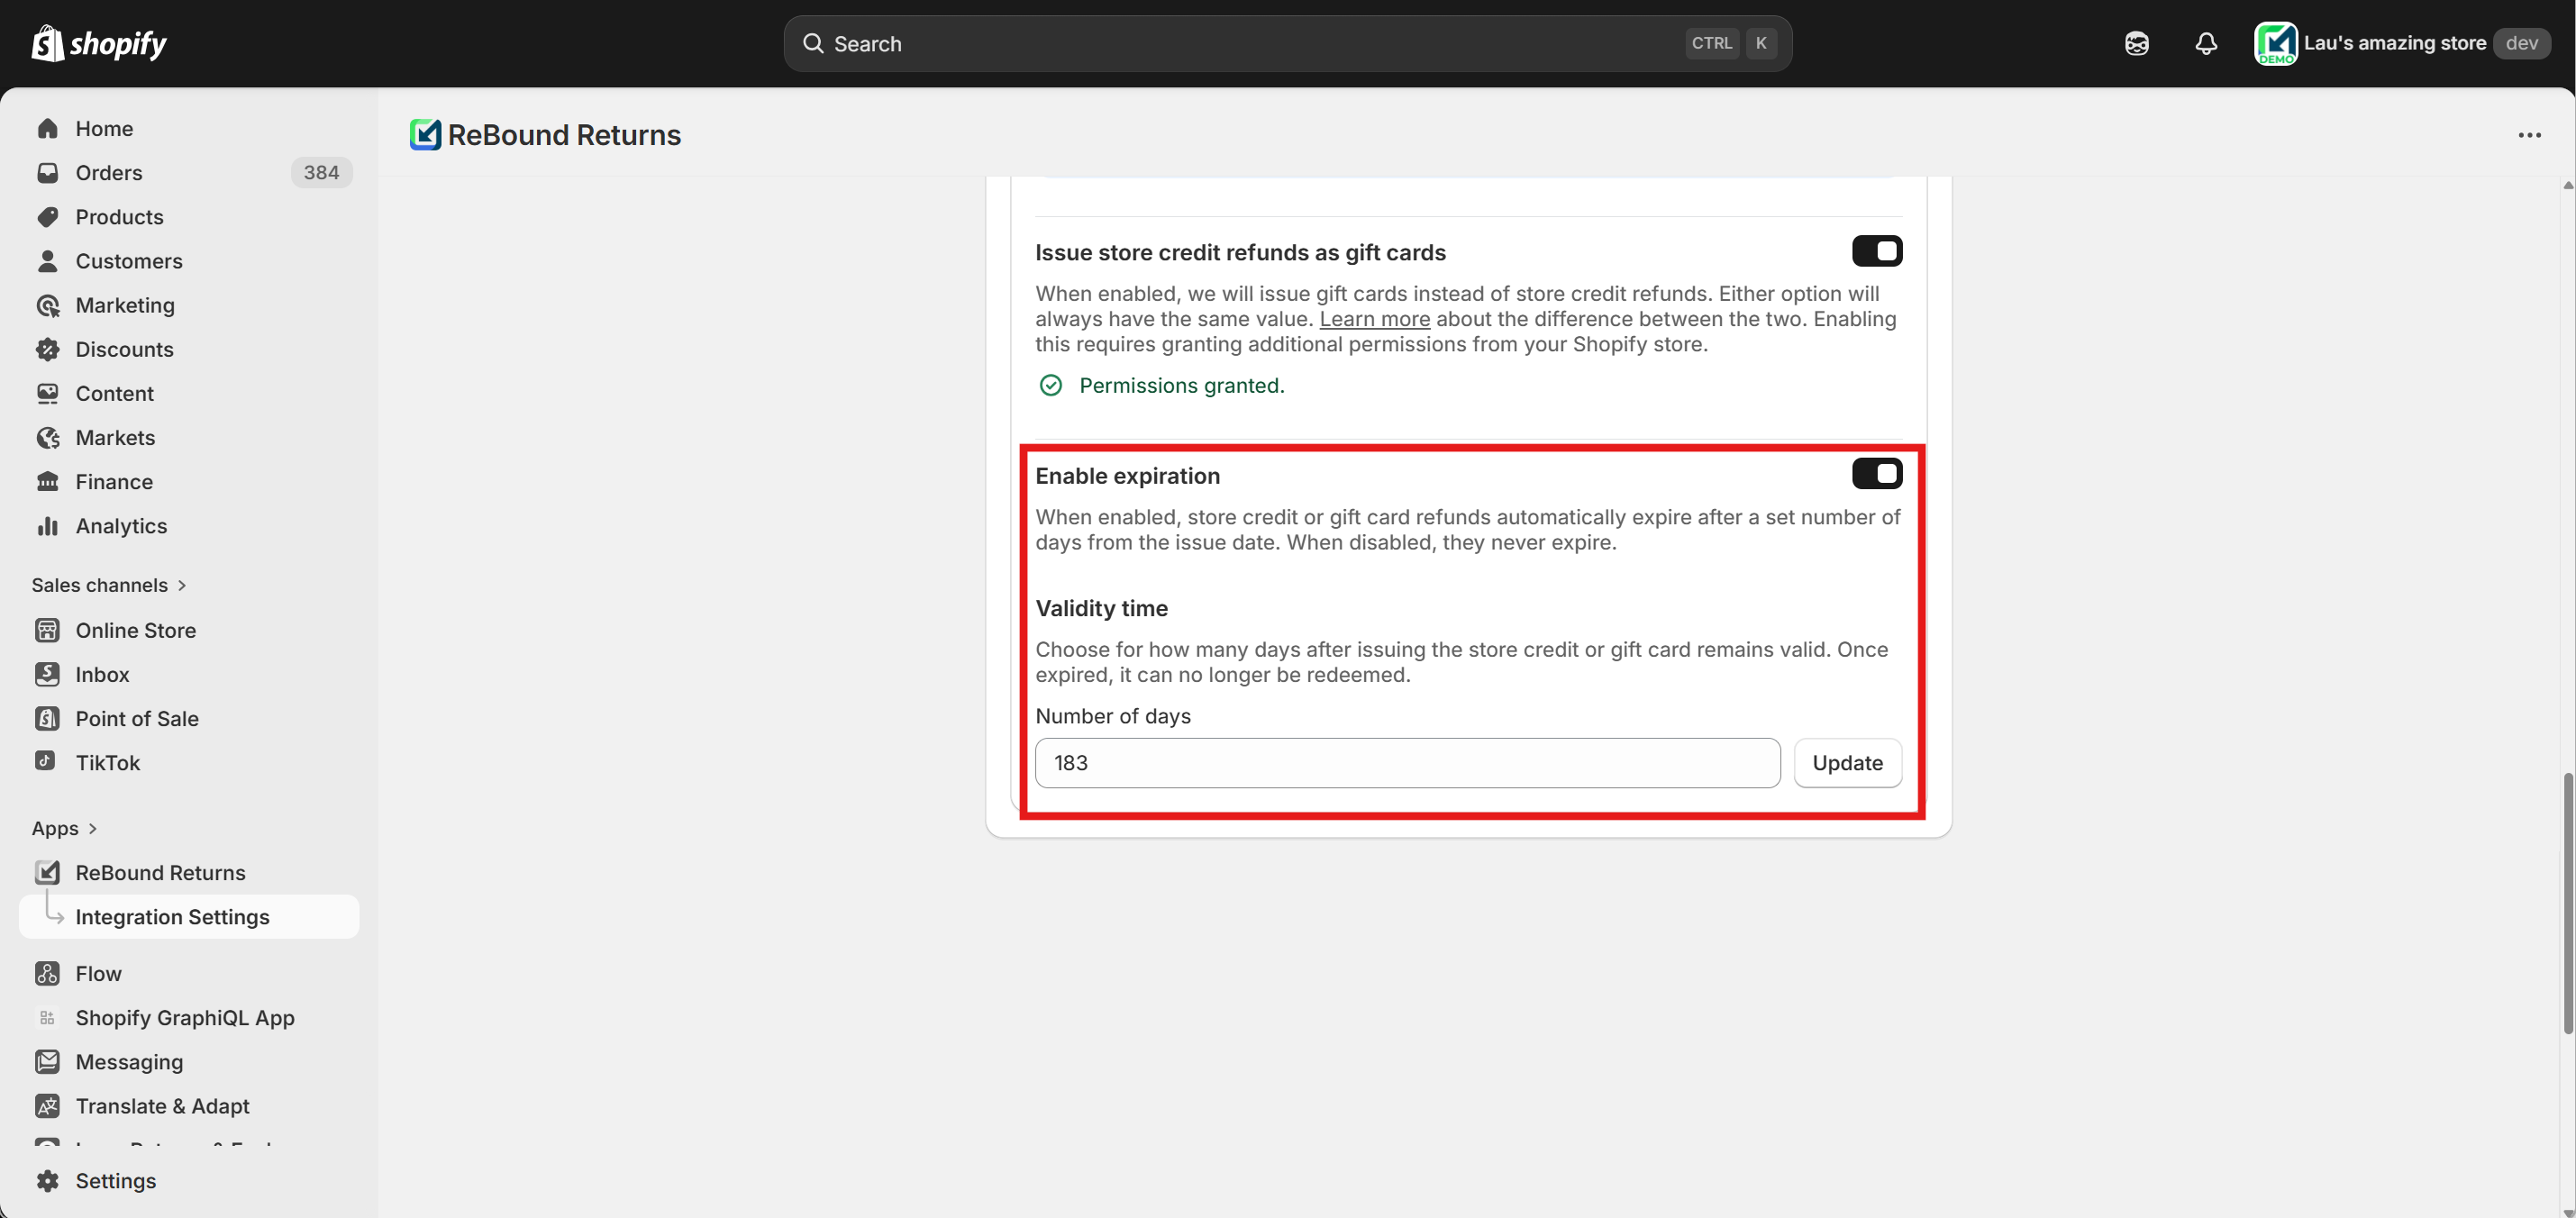
Task: Select Integration Settings sub-item
Action: pos(172,916)
